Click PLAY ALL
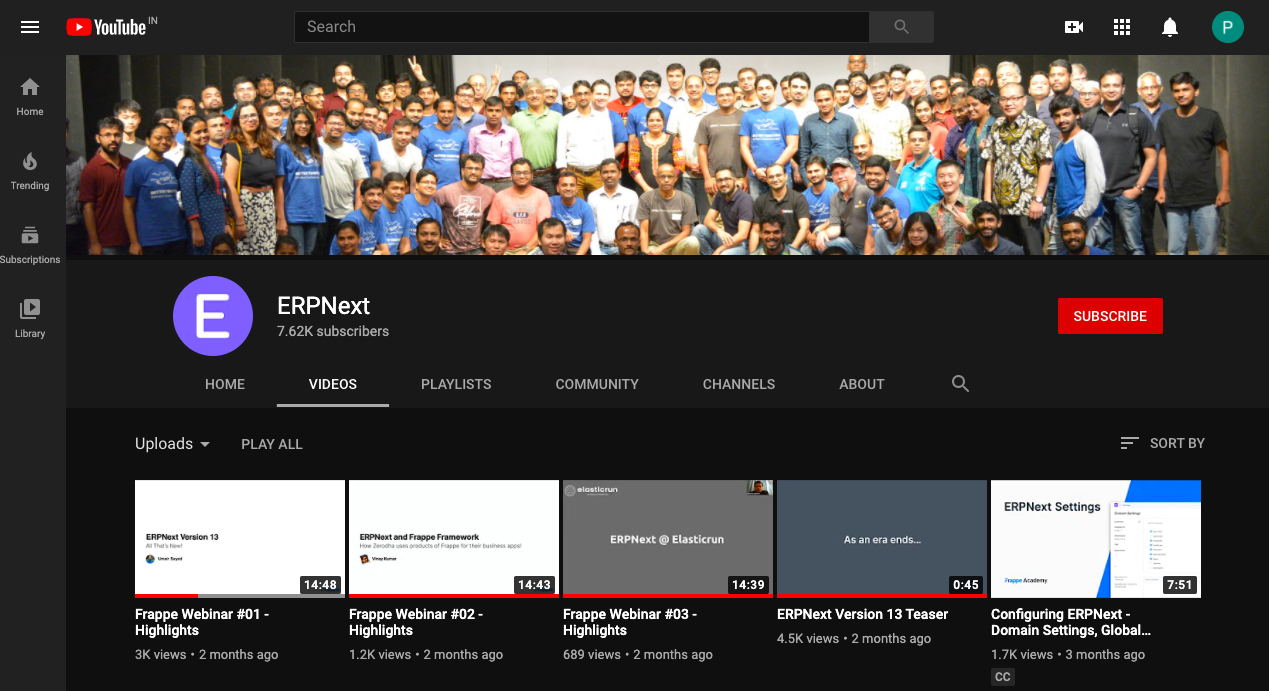This screenshot has width=1269, height=691. point(272,444)
